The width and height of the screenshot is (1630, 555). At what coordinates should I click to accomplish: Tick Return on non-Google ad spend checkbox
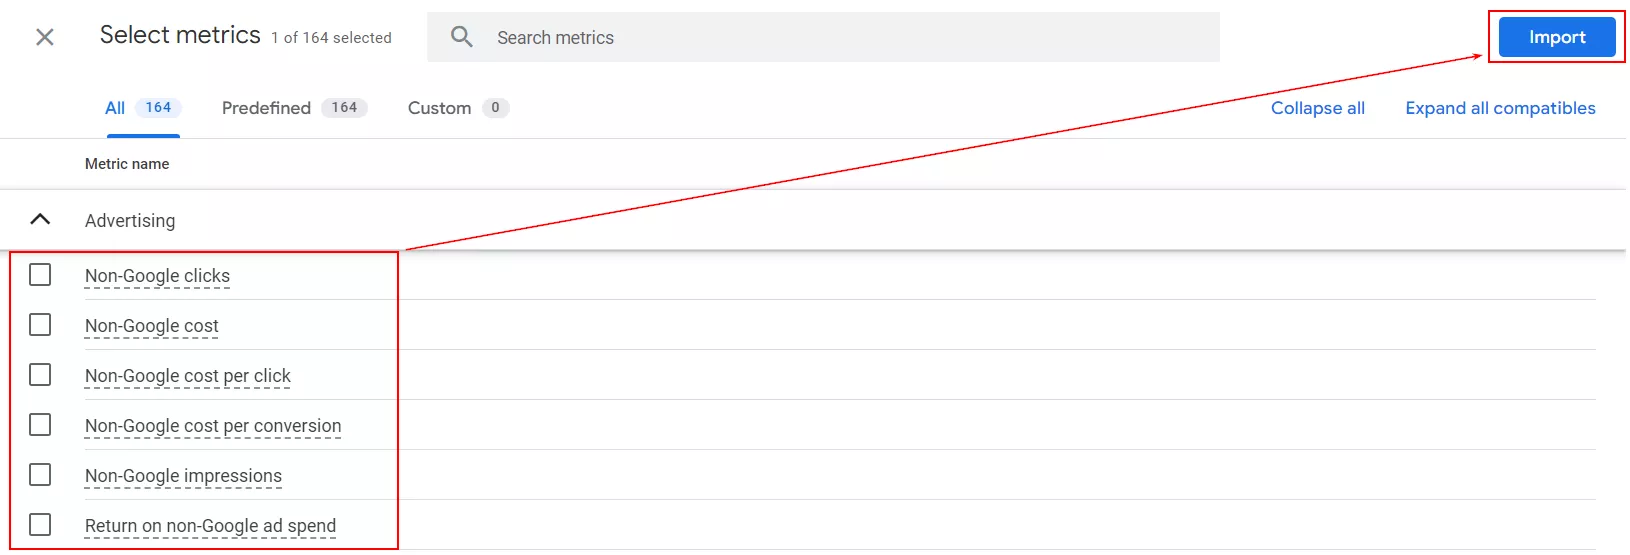click(x=40, y=525)
